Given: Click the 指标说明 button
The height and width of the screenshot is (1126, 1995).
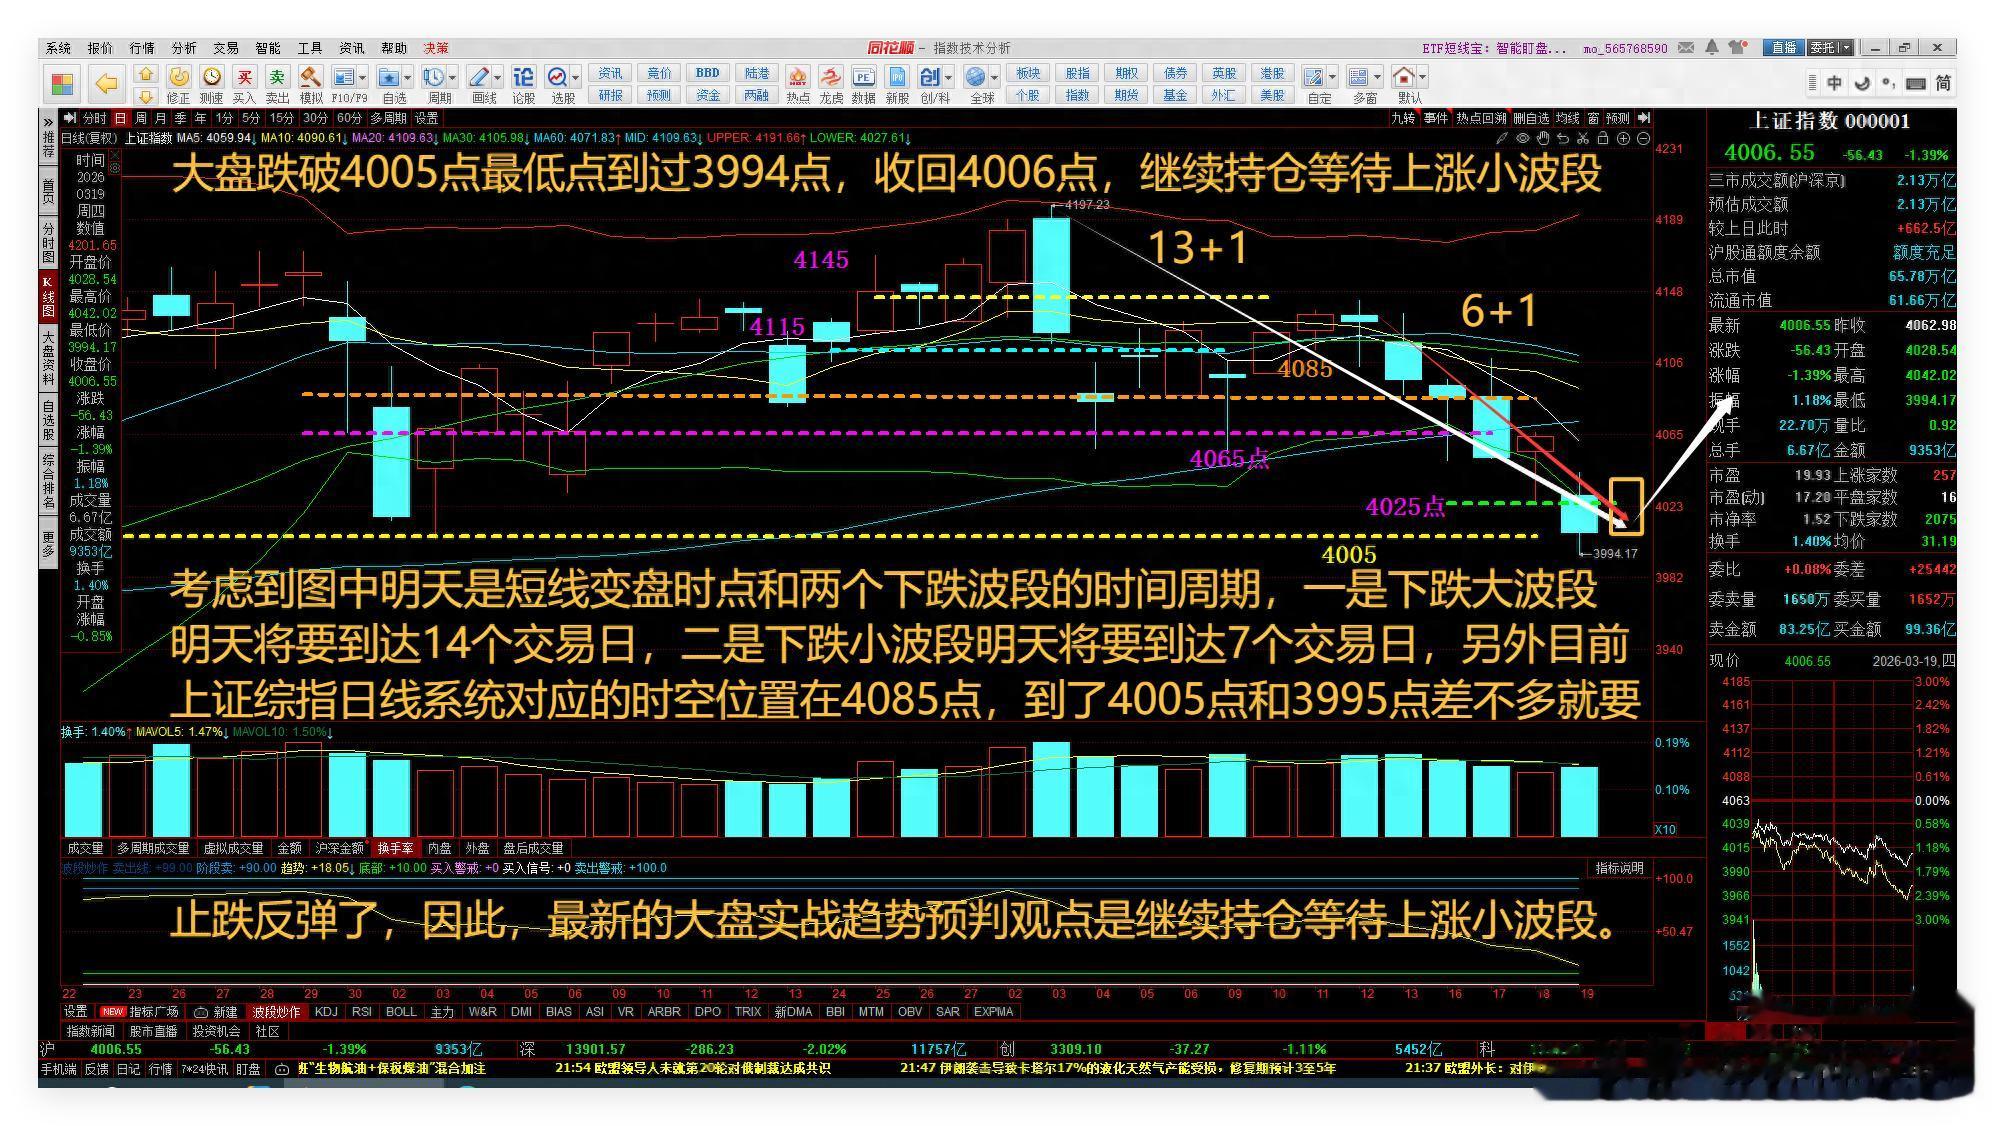Looking at the screenshot, I should (x=1619, y=868).
